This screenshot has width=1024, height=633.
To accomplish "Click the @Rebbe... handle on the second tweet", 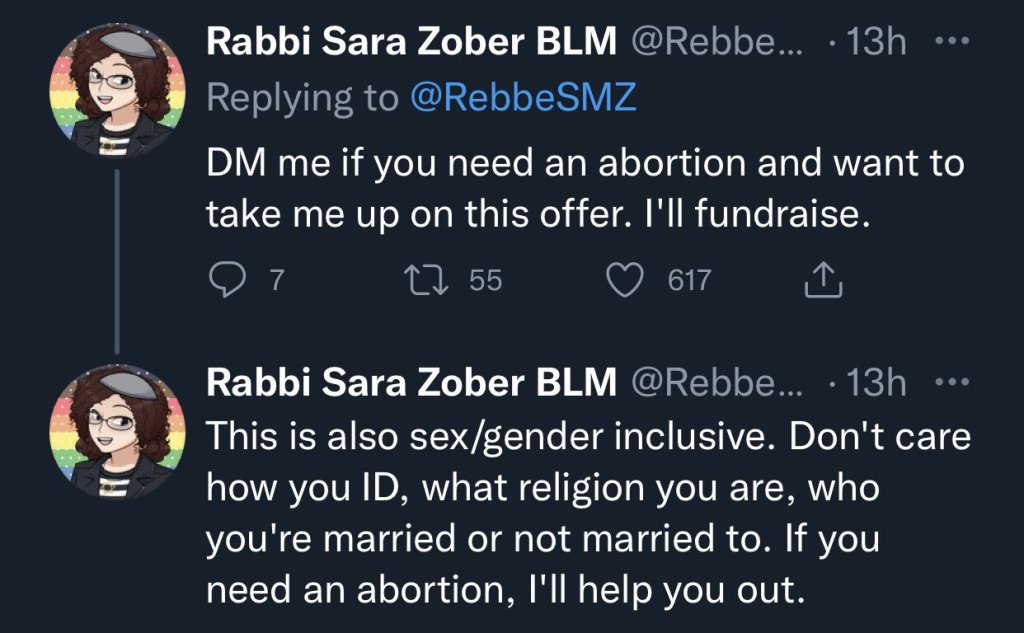I will pyautogui.click(x=716, y=383).
